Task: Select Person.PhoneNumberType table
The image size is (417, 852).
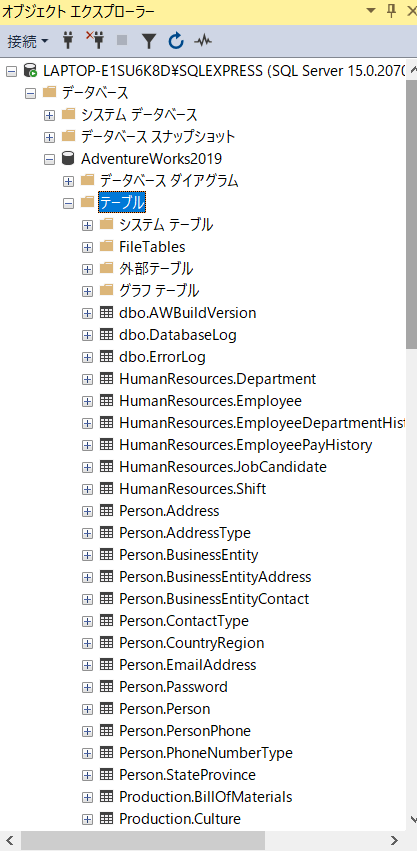Action: point(206,753)
